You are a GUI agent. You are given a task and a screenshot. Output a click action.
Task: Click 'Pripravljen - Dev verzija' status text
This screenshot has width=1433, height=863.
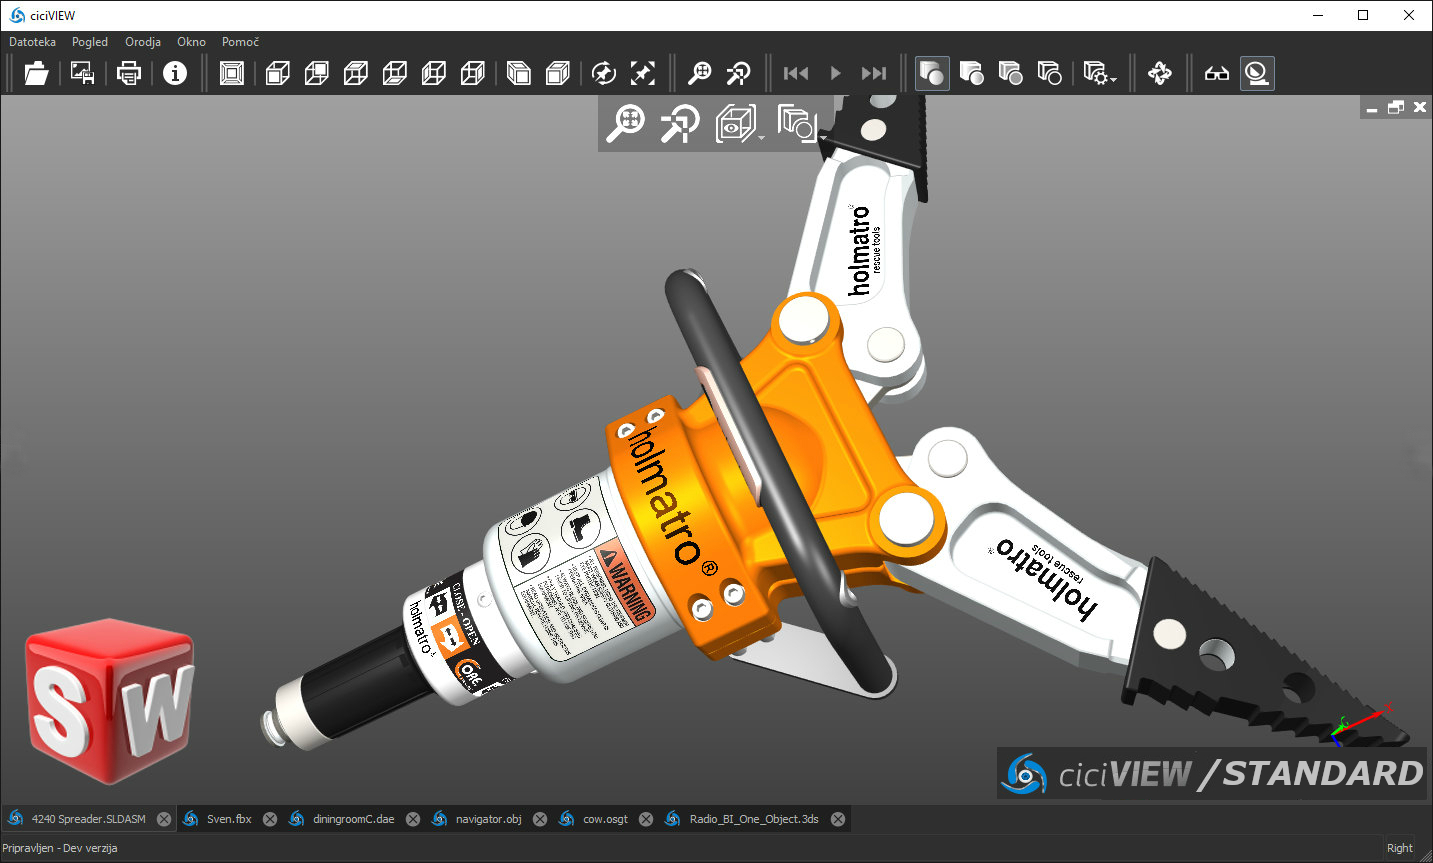point(60,848)
